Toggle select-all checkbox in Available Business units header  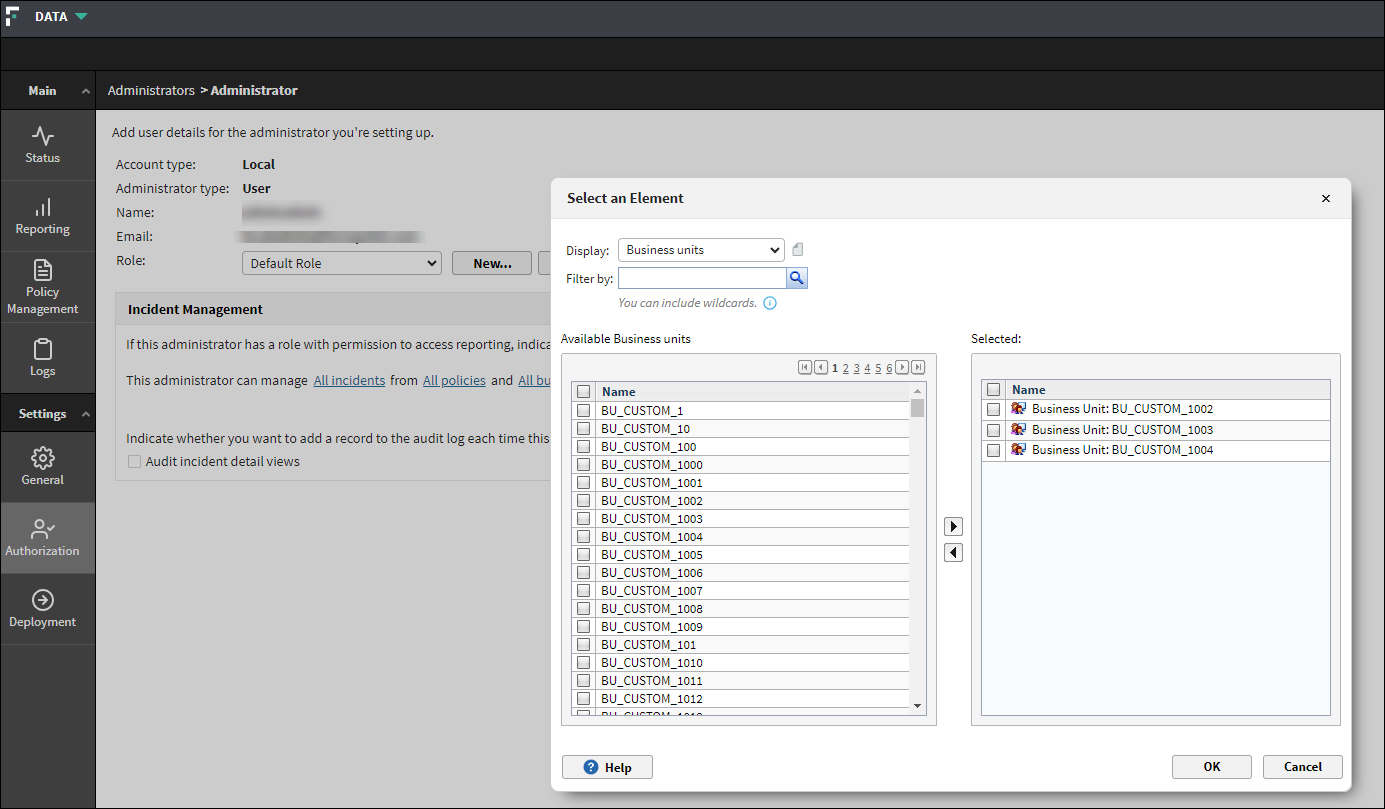(583, 392)
